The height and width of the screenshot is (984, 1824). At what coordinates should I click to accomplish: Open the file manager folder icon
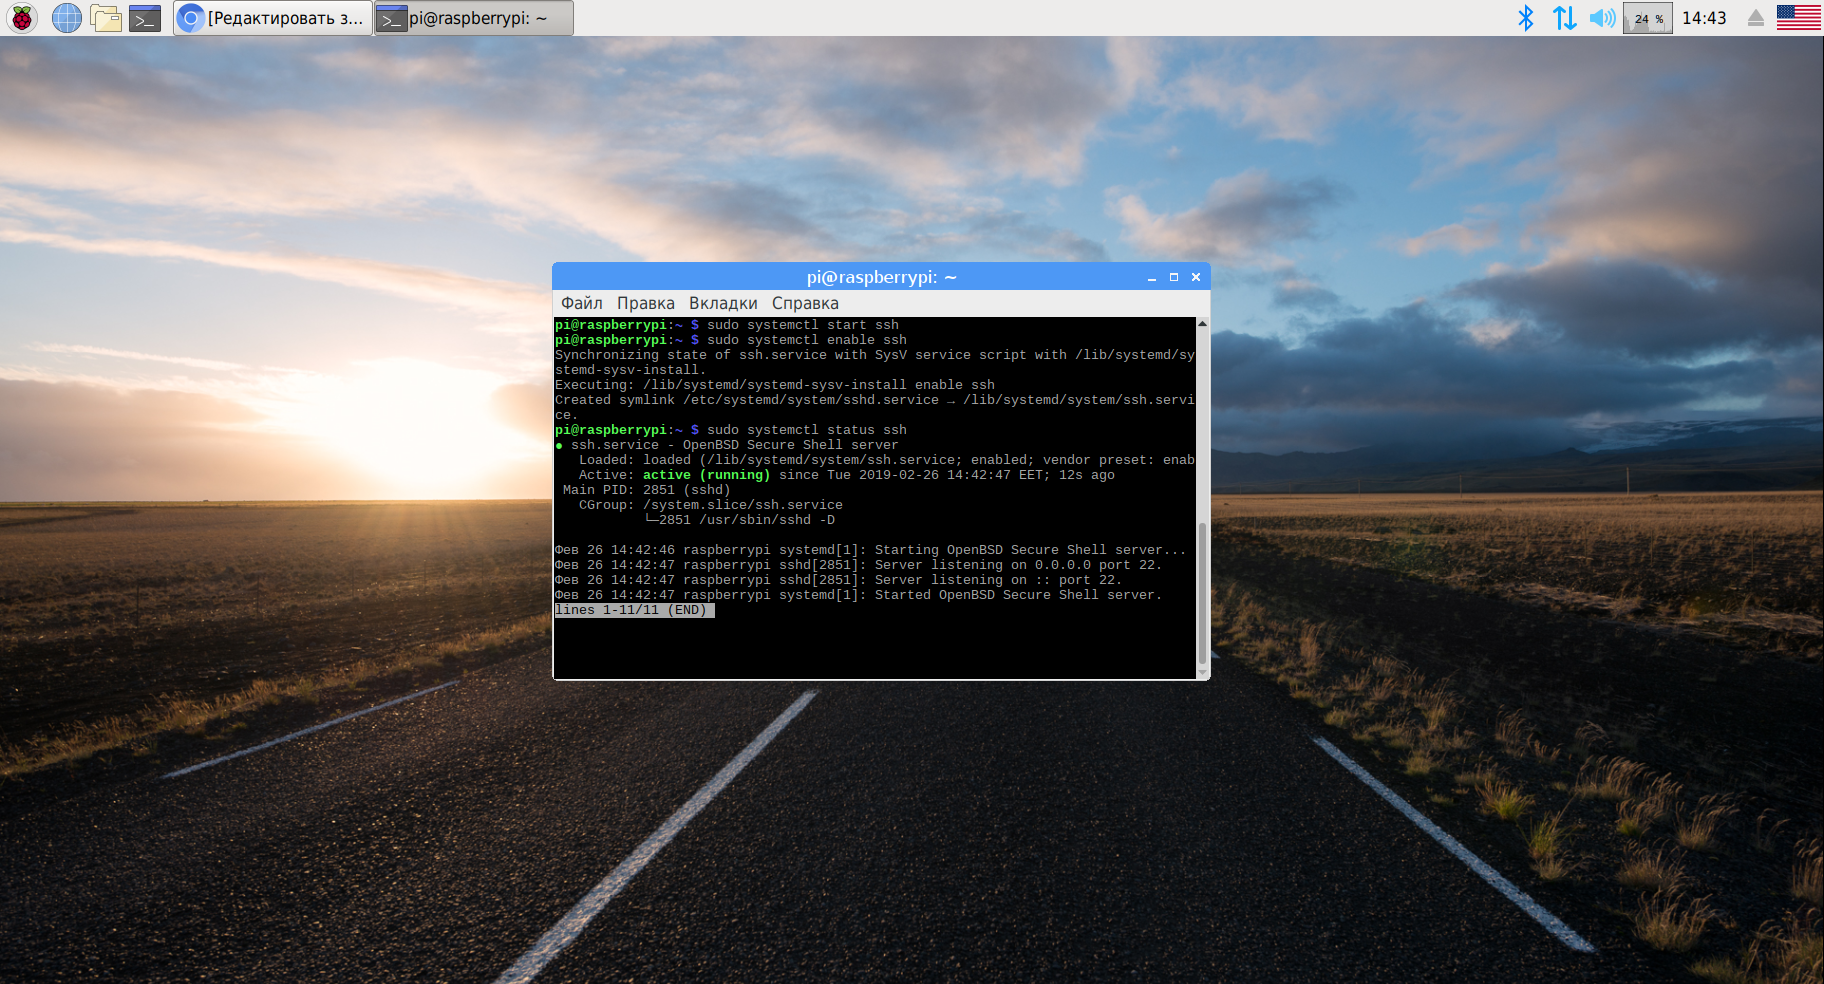[106, 18]
